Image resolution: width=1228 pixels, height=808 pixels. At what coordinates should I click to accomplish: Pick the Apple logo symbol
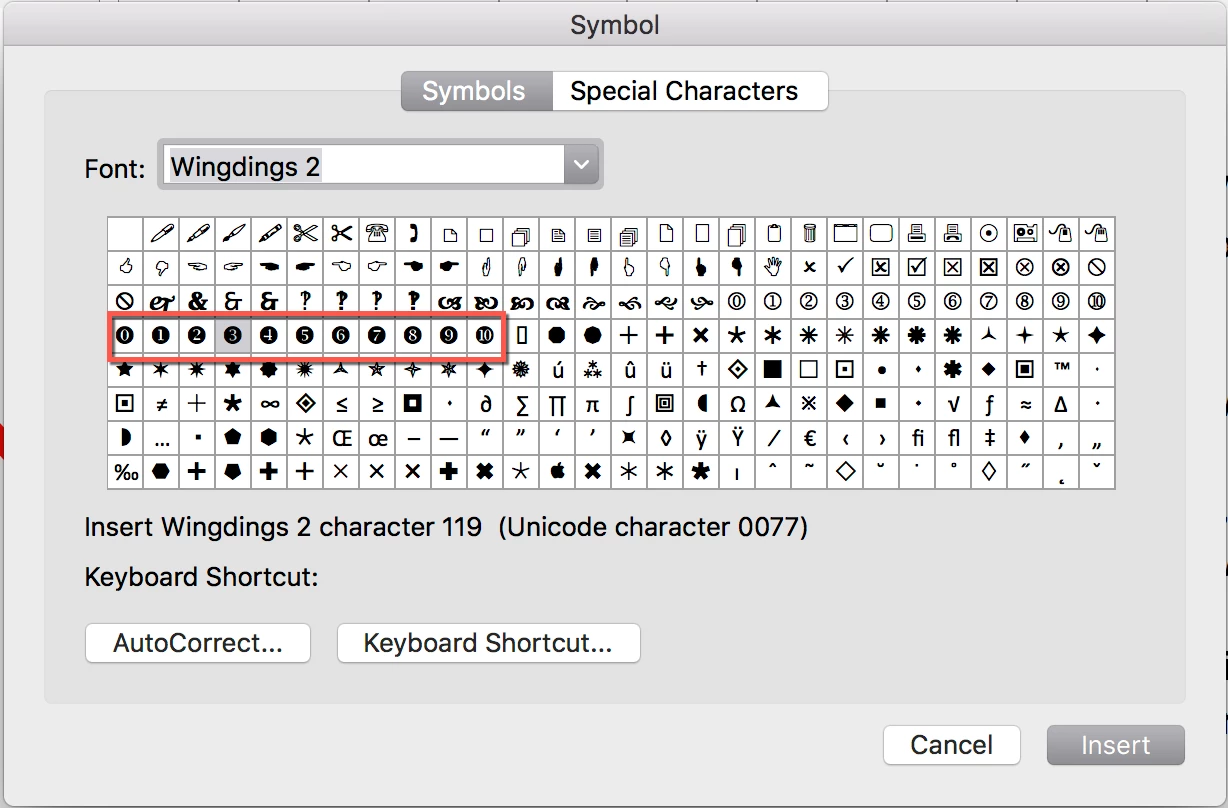[557, 472]
